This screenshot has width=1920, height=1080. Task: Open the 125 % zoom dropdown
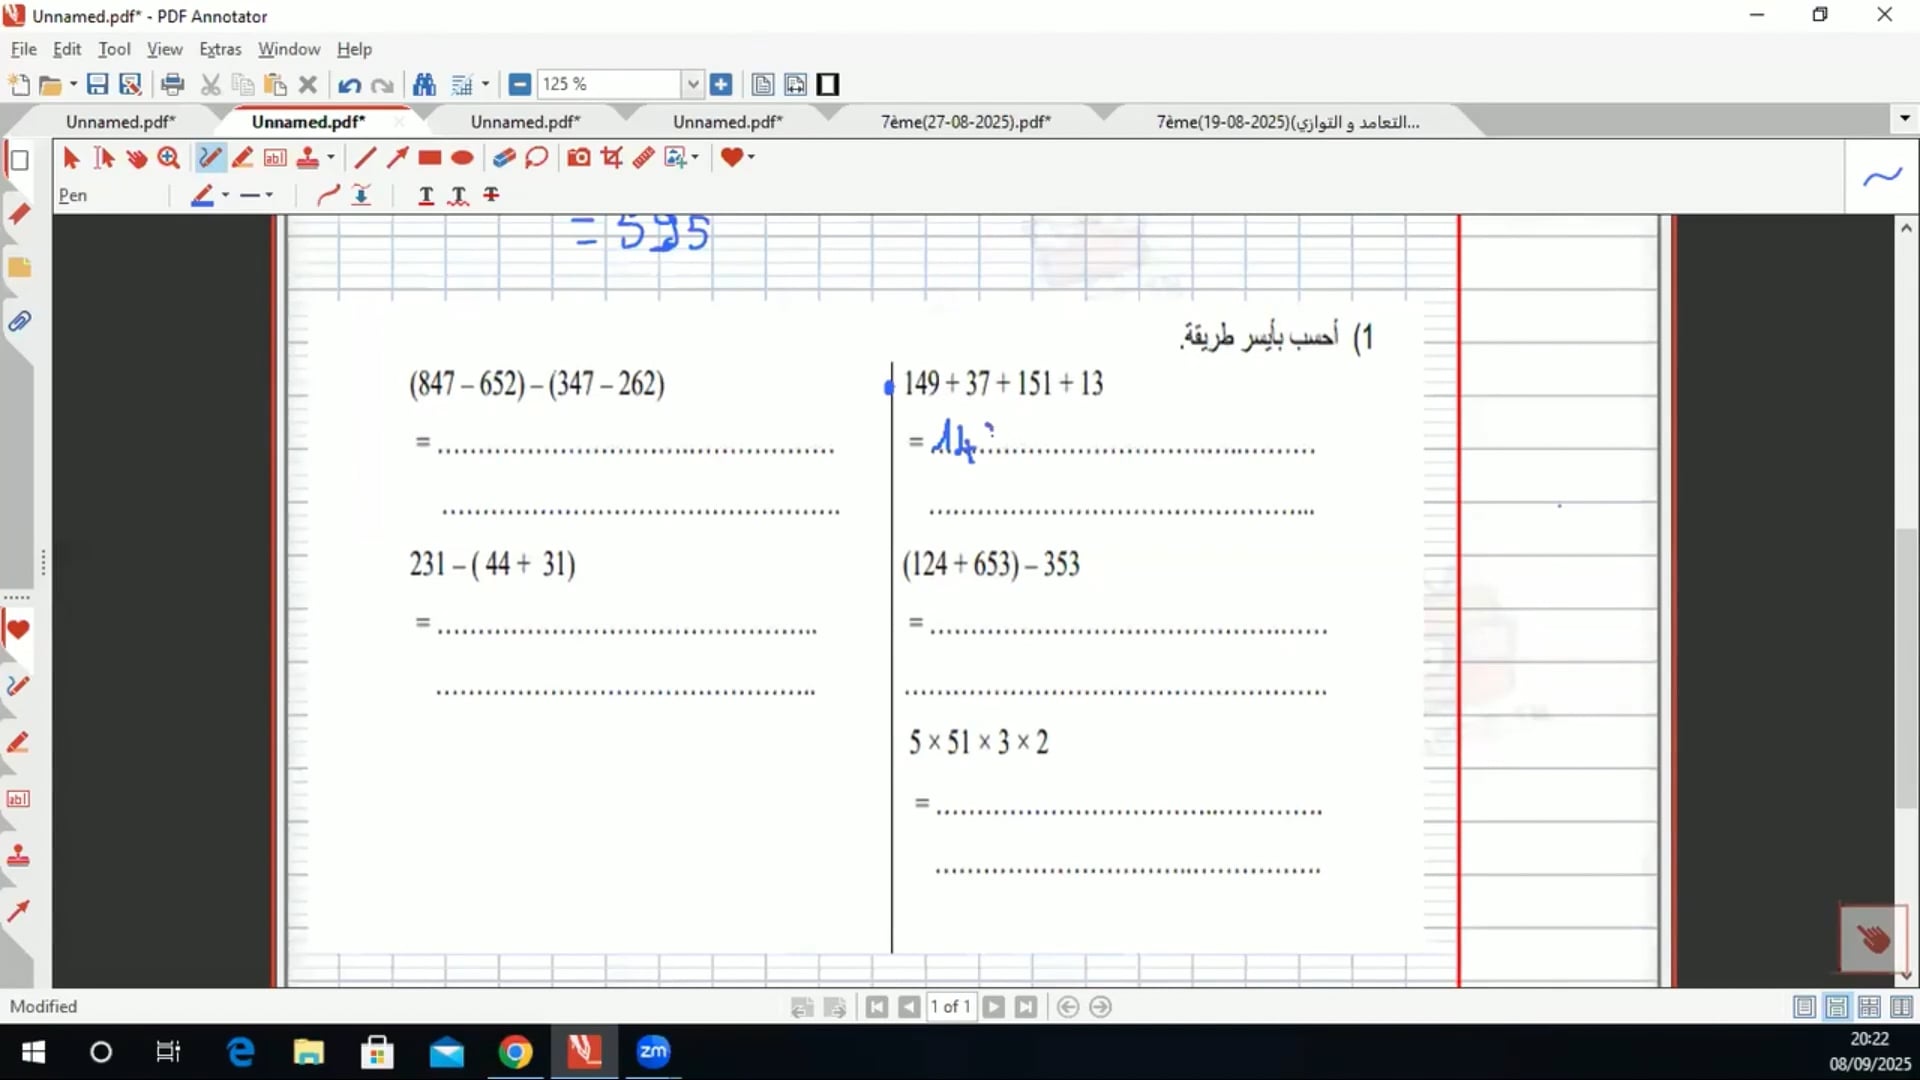pos(692,85)
